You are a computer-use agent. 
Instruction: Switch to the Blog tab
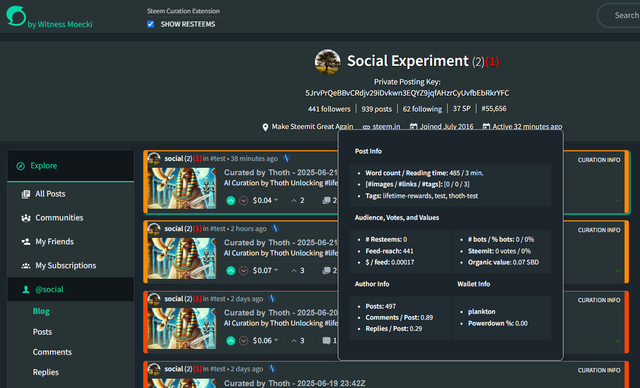click(41, 311)
